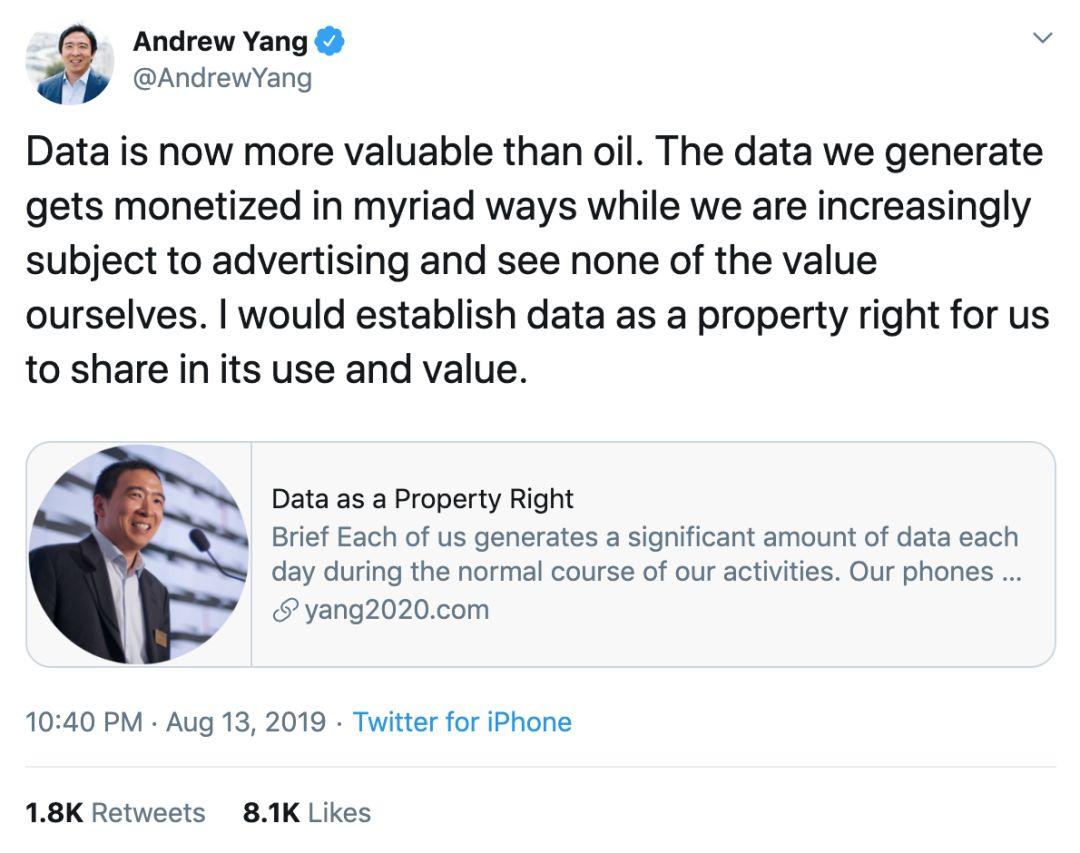1080x853 pixels.
Task: Expand the tweet options chevron
Action: (1043, 38)
